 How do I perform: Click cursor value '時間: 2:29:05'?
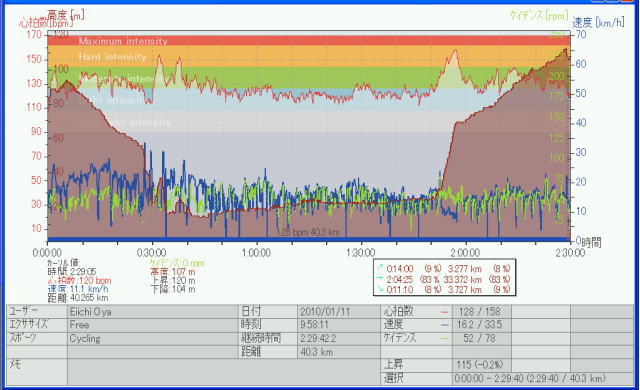(72, 272)
